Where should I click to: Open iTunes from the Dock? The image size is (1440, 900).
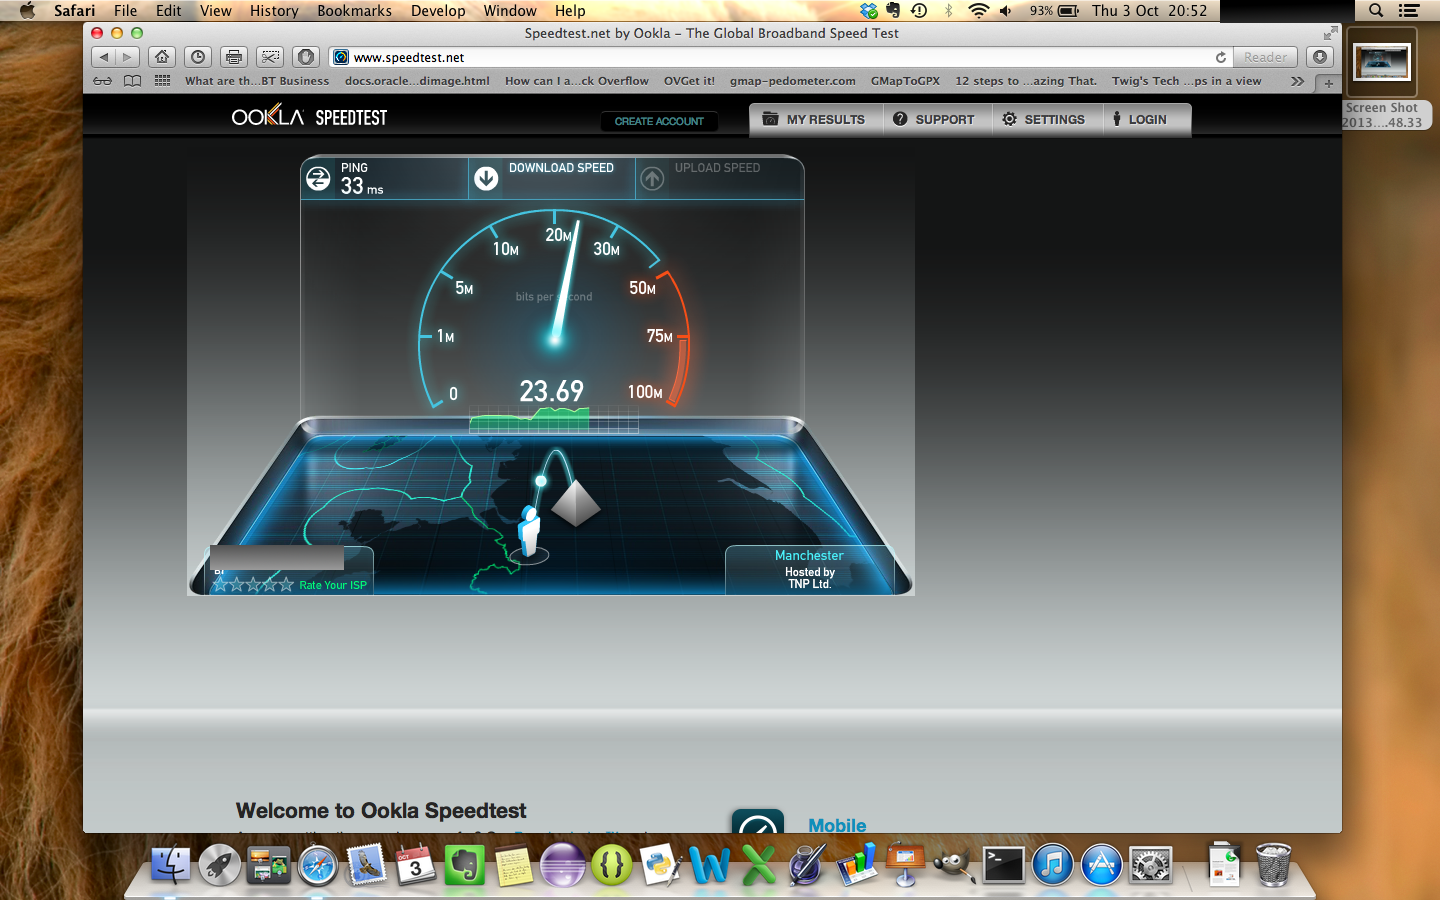1052,865
